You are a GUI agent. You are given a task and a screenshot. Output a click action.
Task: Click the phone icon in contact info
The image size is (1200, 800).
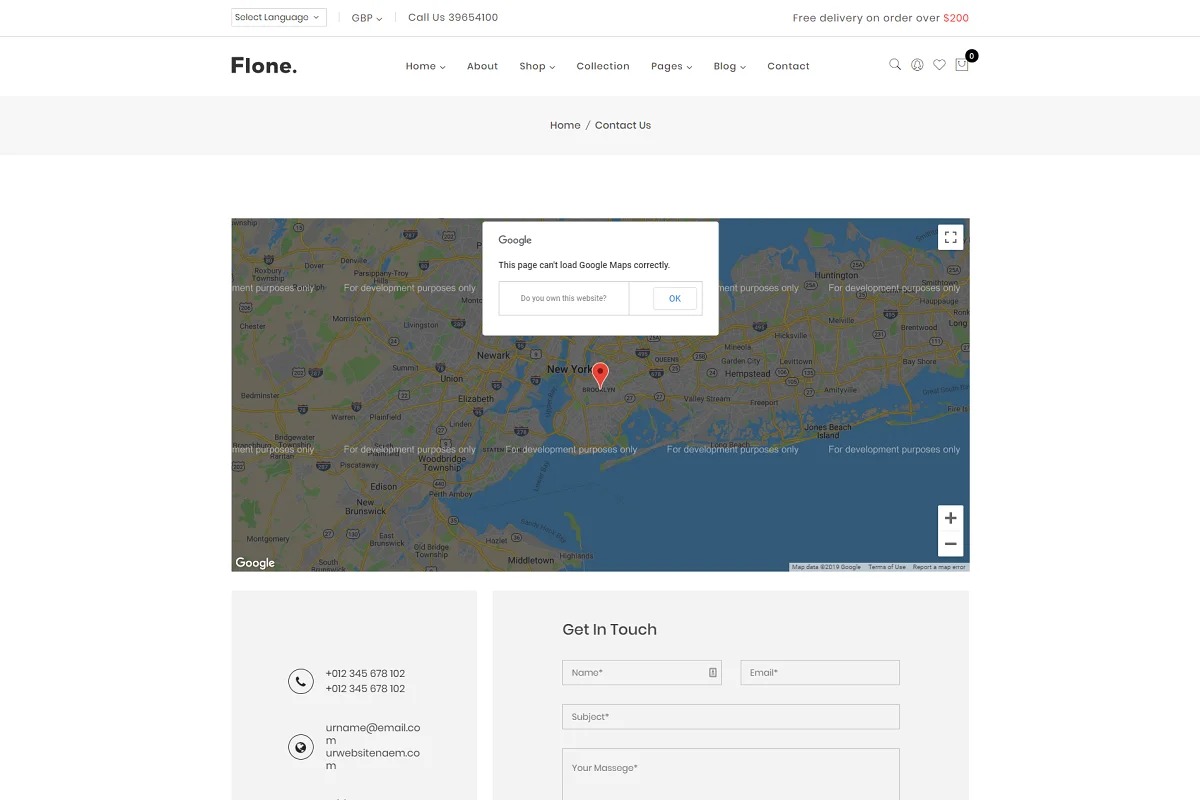(x=301, y=681)
